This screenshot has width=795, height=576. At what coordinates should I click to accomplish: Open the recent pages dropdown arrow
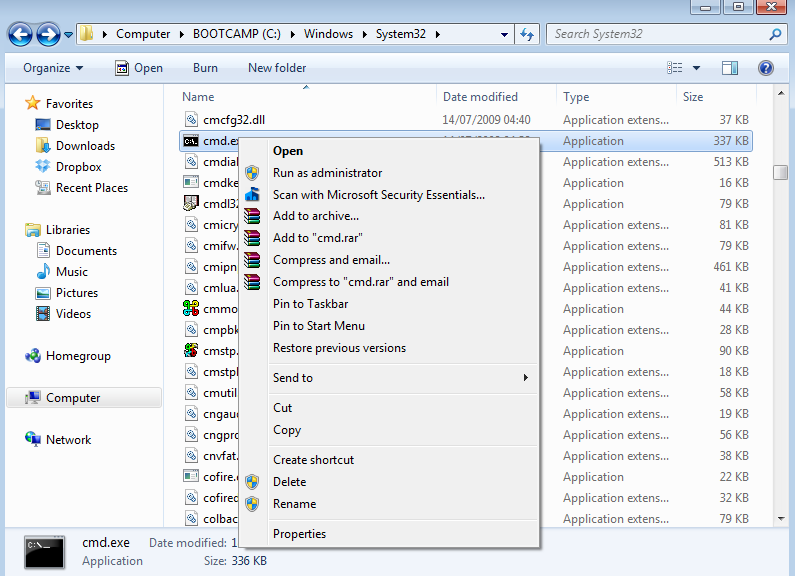point(68,35)
